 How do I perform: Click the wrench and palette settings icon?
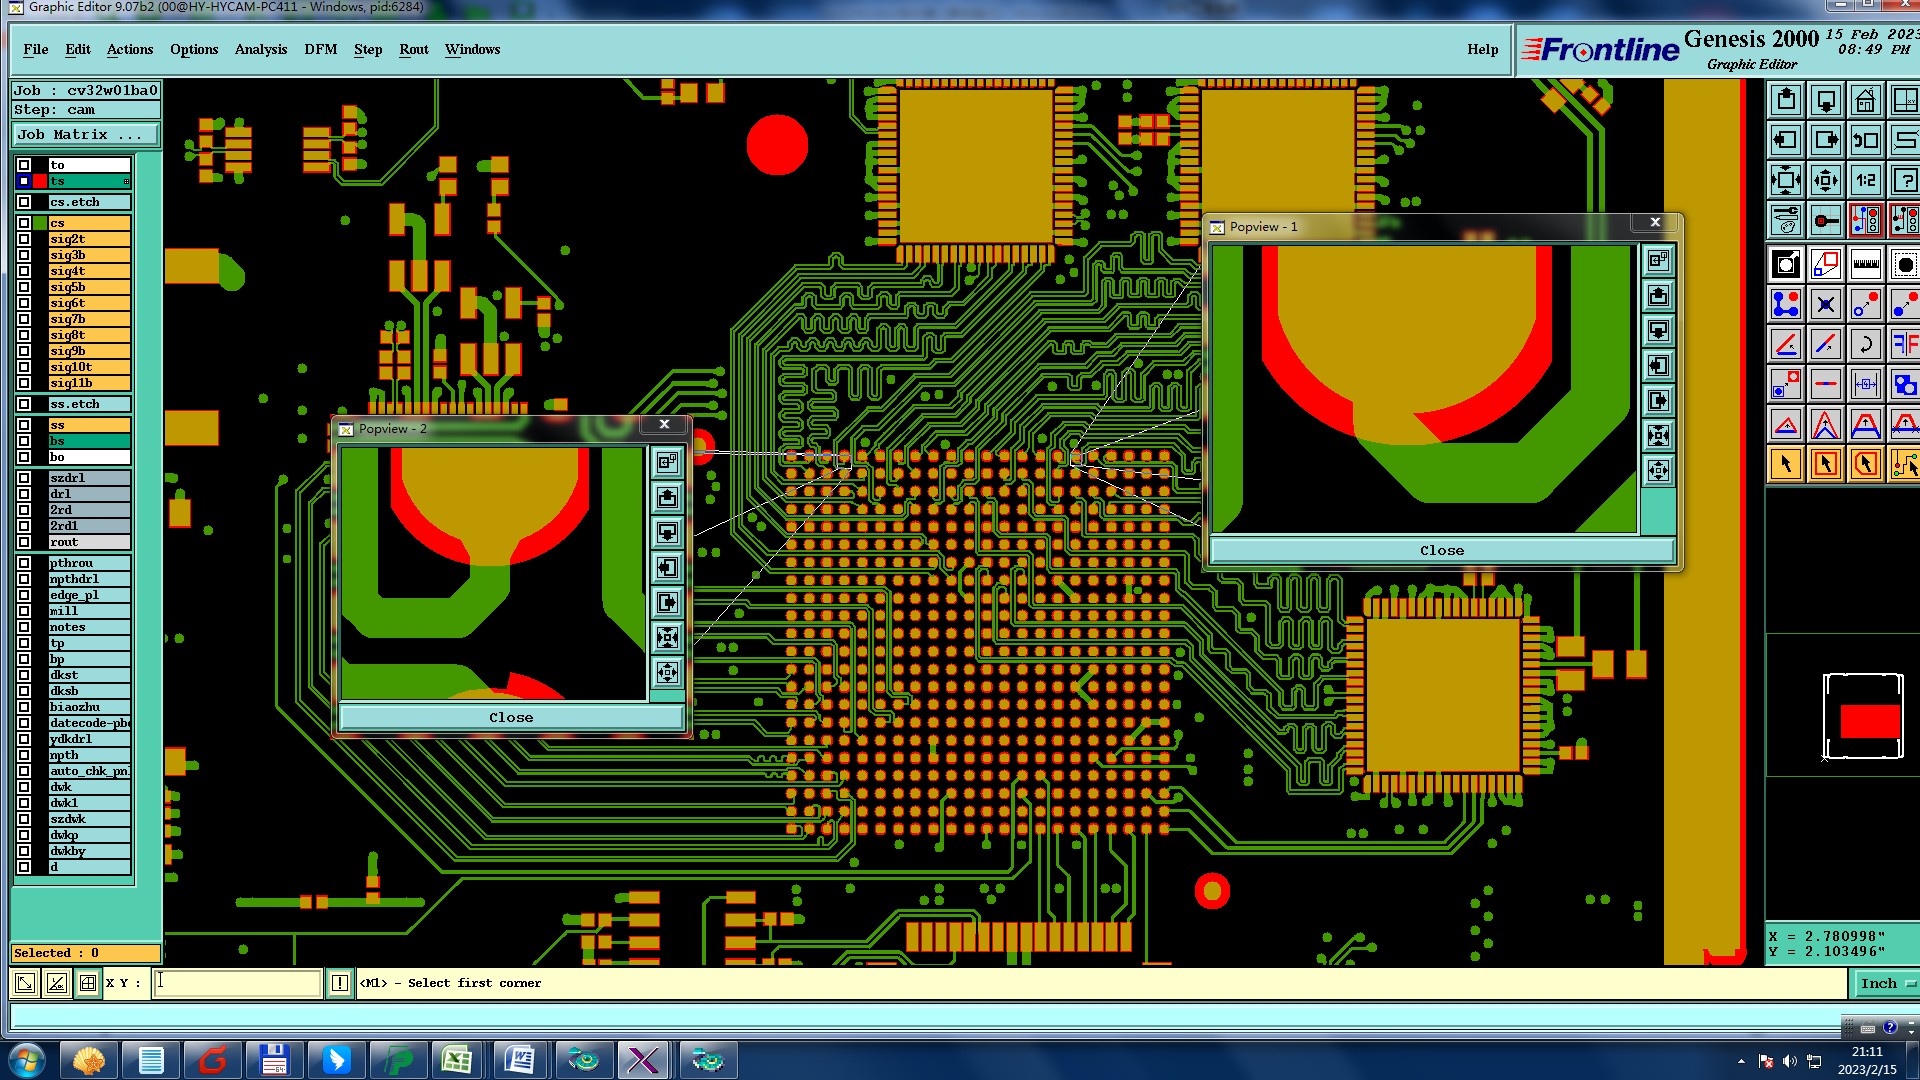1786,220
